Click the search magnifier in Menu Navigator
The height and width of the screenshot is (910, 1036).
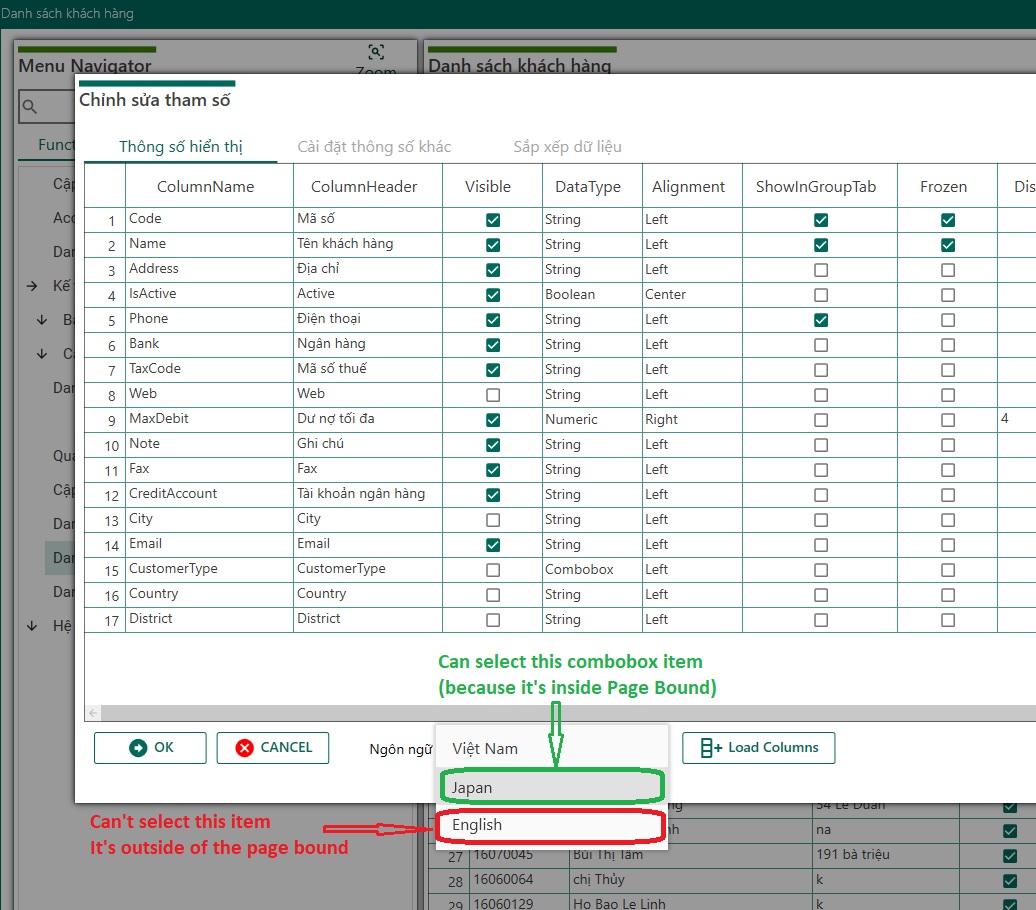[x=30, y=106]
